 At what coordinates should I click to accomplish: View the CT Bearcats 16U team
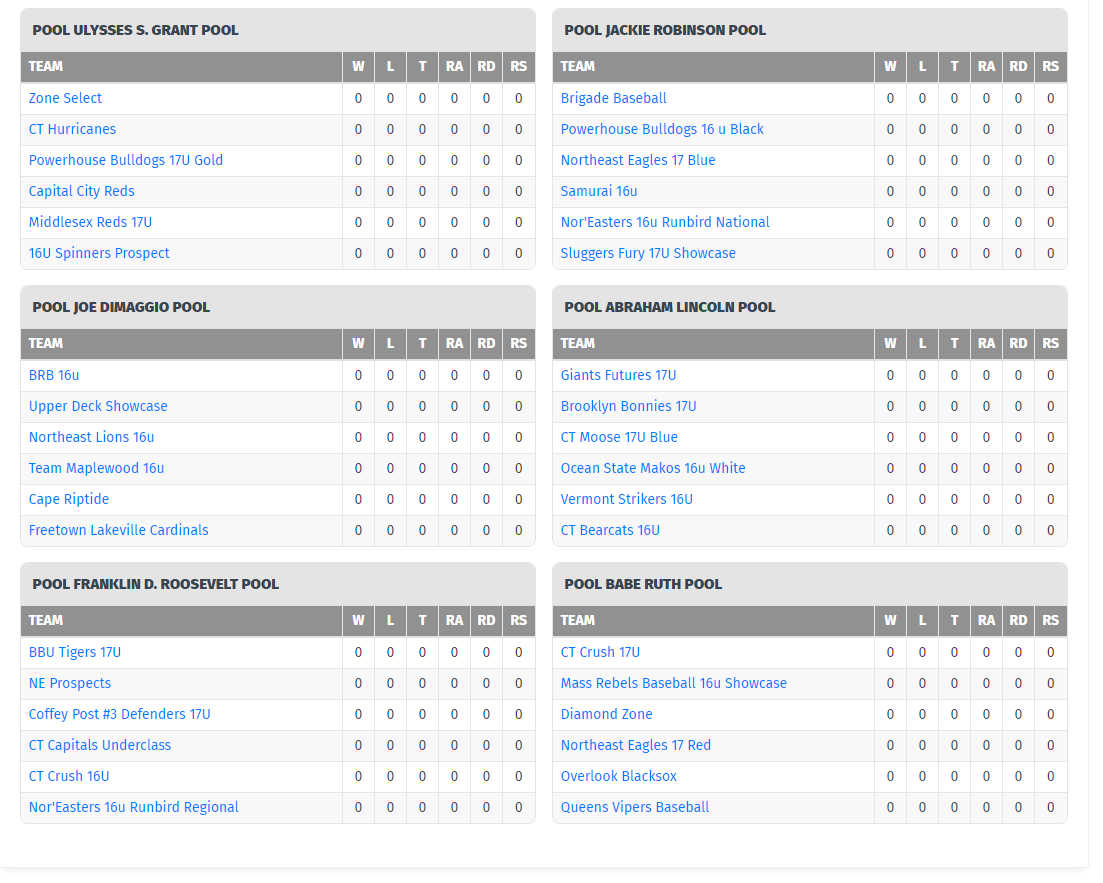[x=610, y=530]
